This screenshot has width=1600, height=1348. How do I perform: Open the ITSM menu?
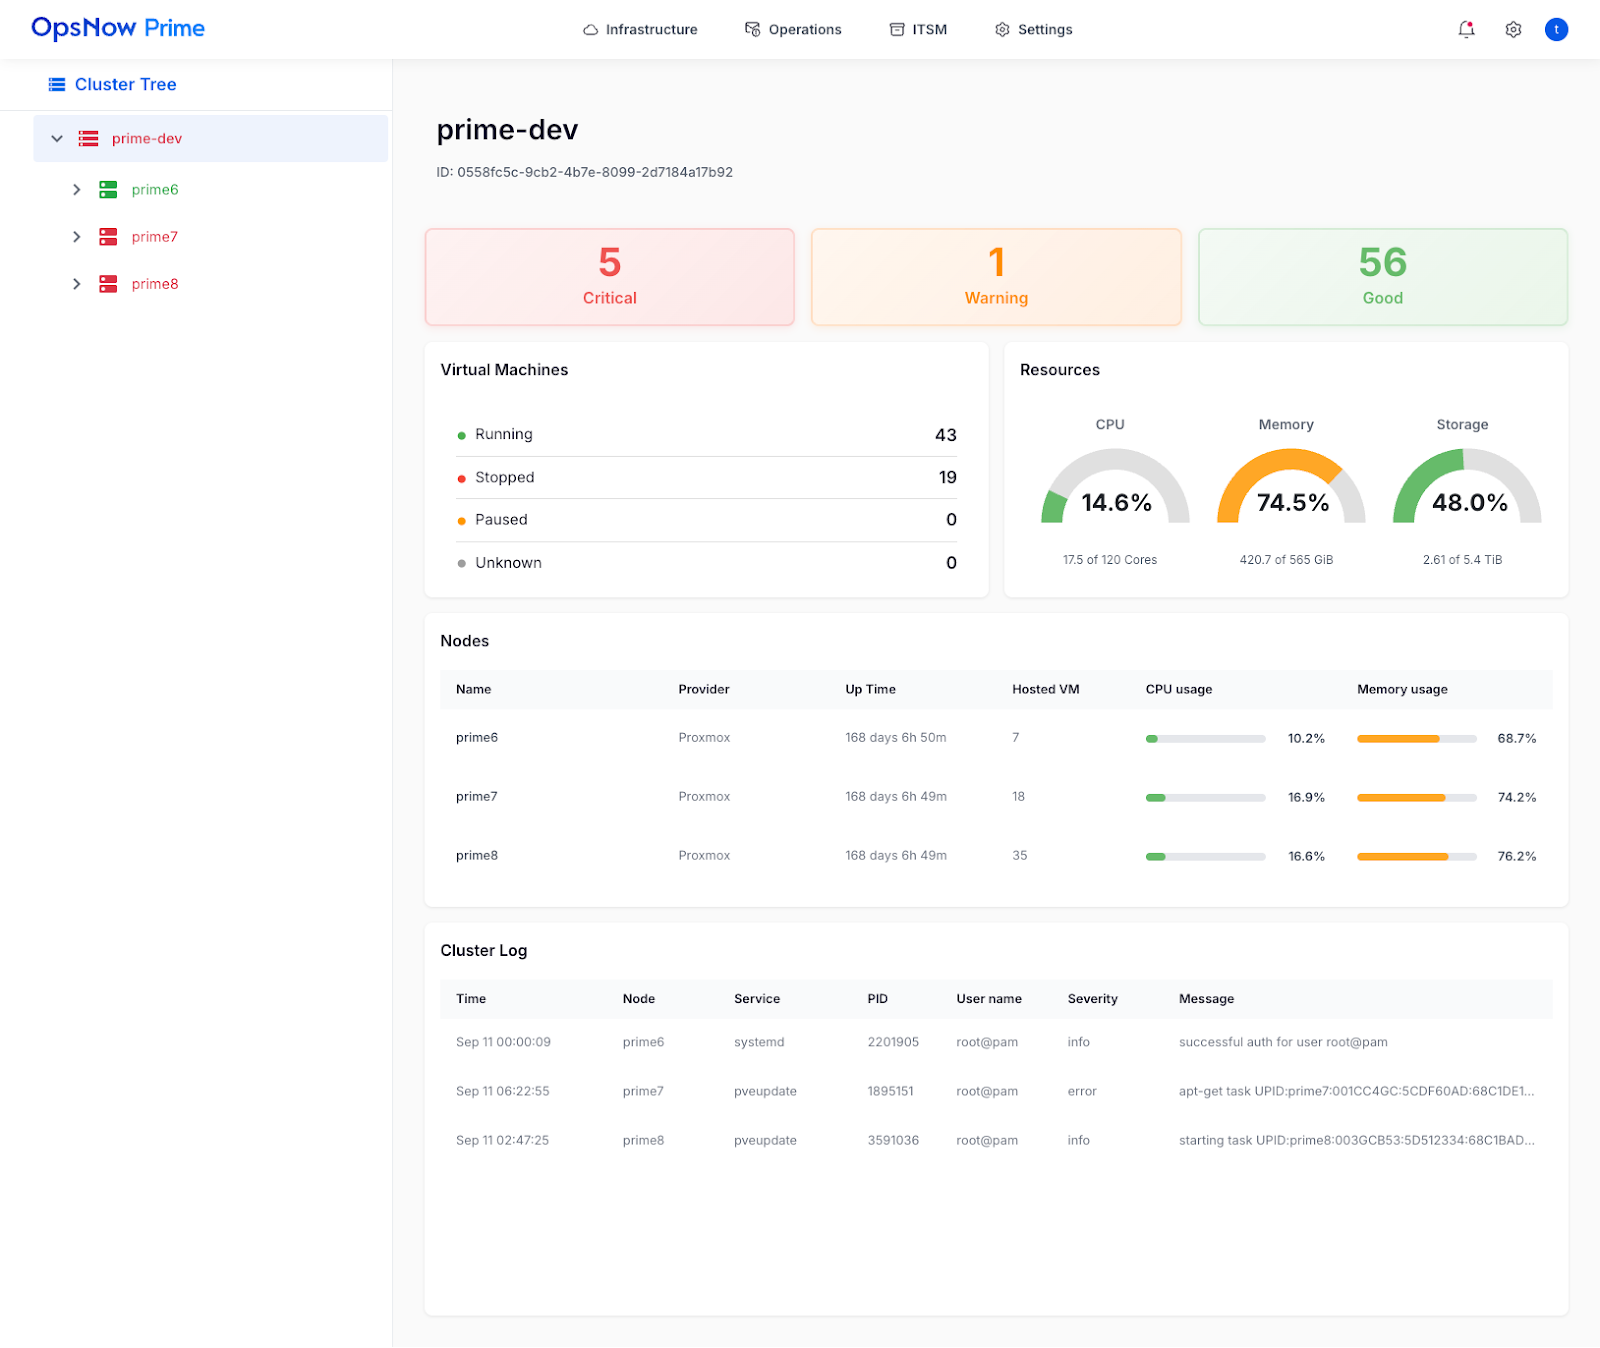[918, 30]
